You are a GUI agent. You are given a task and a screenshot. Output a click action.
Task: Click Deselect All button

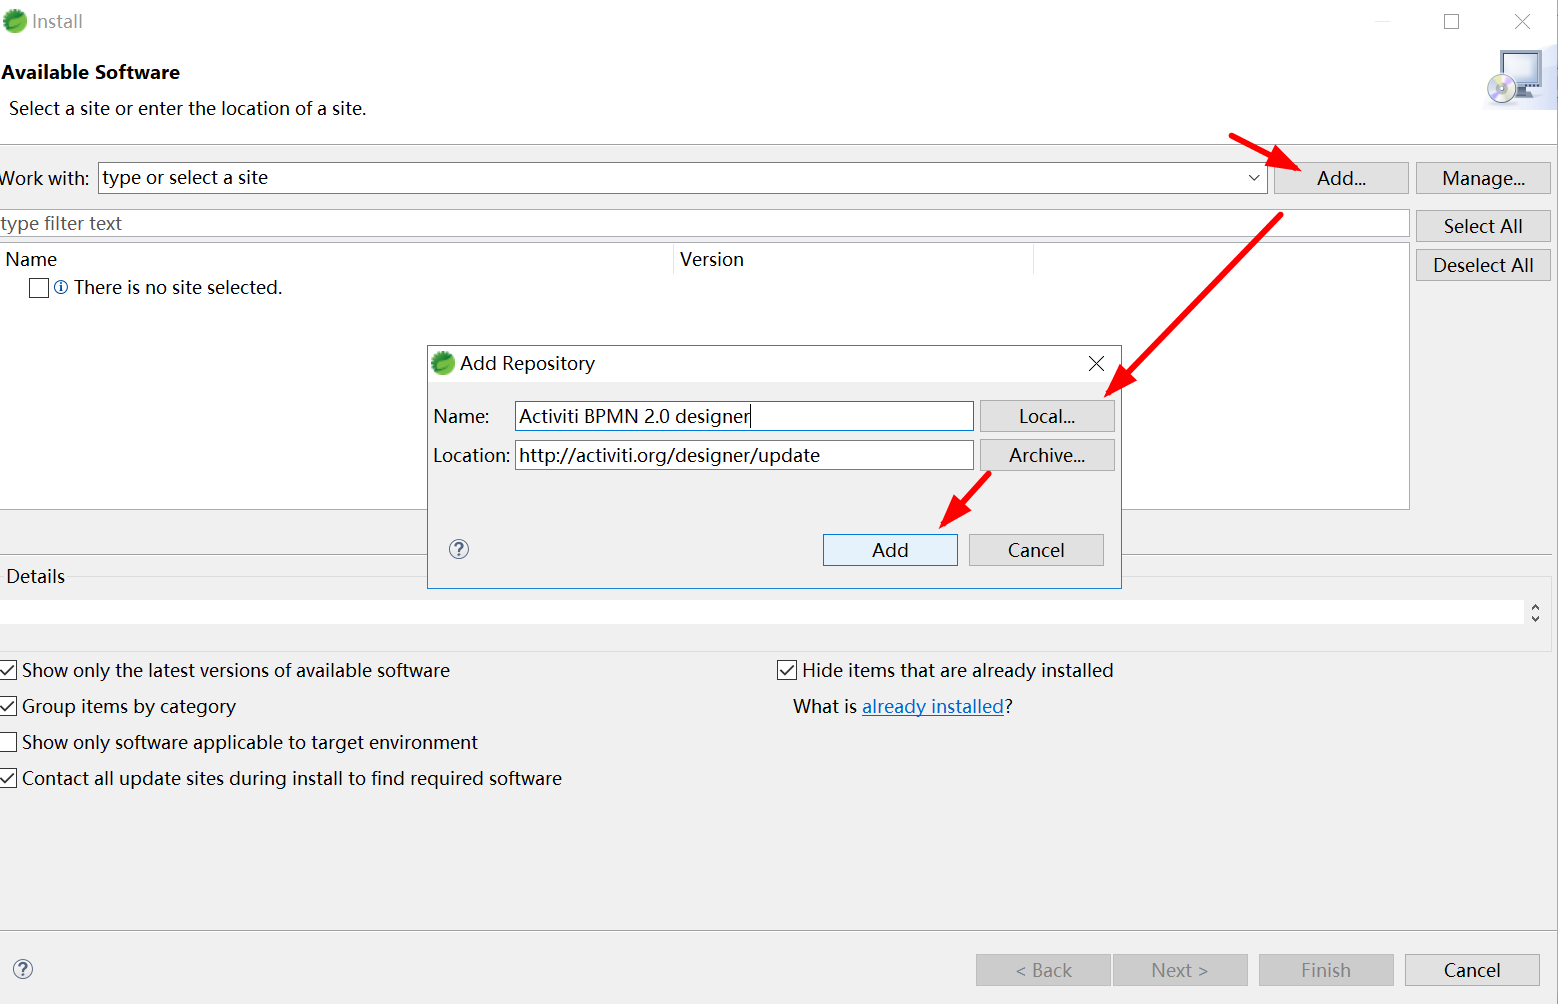point(1483,265)
